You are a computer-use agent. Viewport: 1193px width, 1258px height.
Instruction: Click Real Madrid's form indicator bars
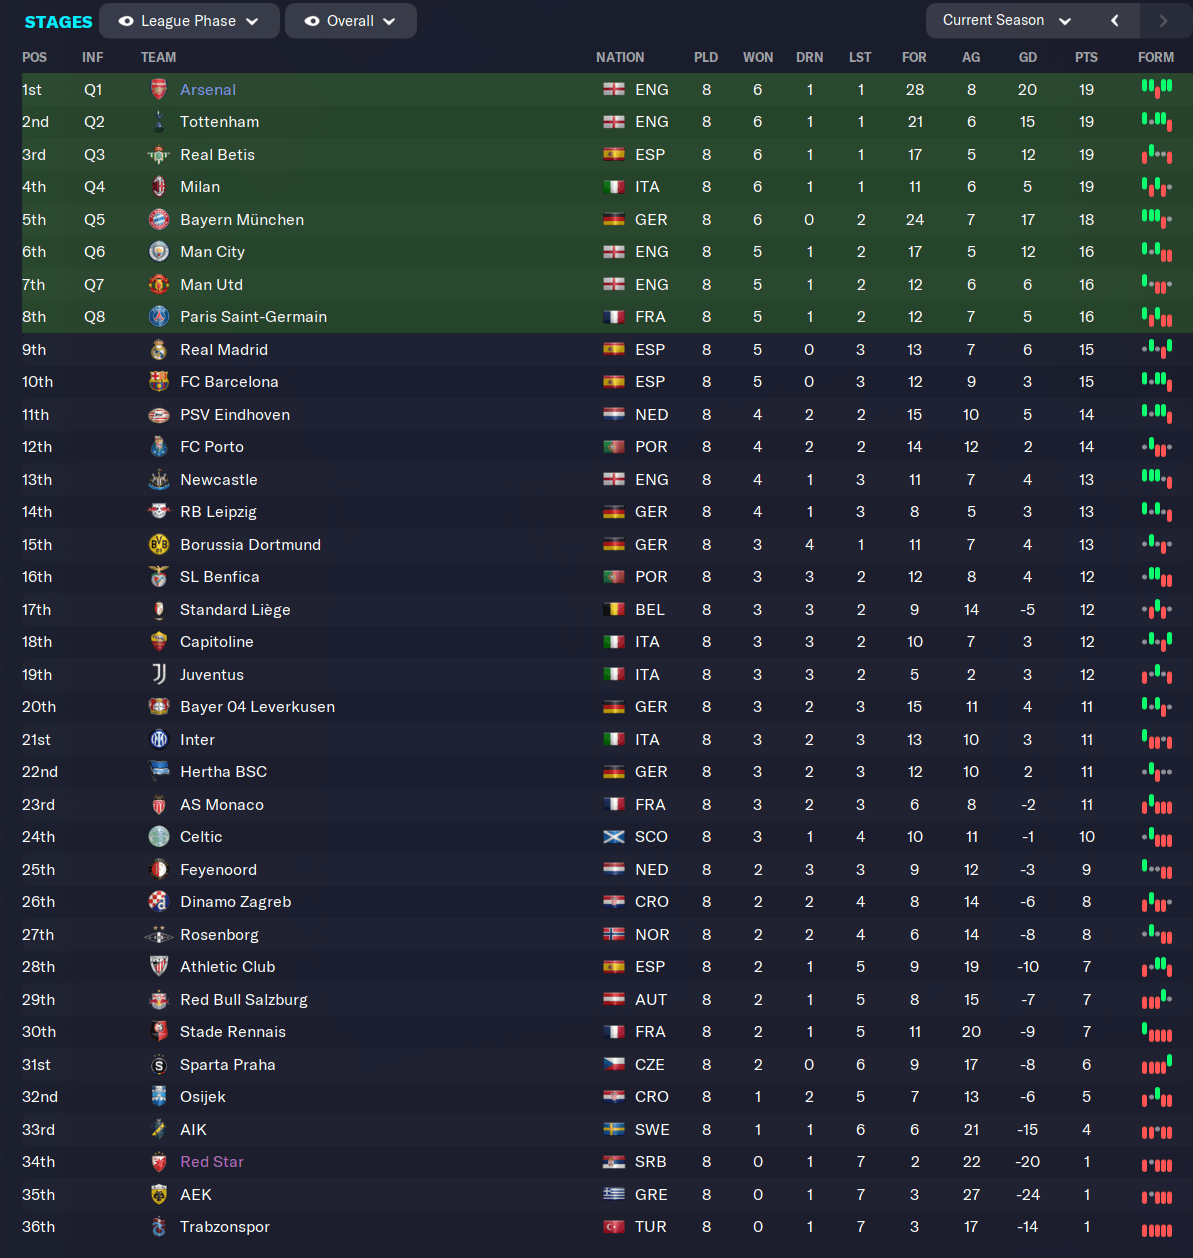[x=1157, y=349]
